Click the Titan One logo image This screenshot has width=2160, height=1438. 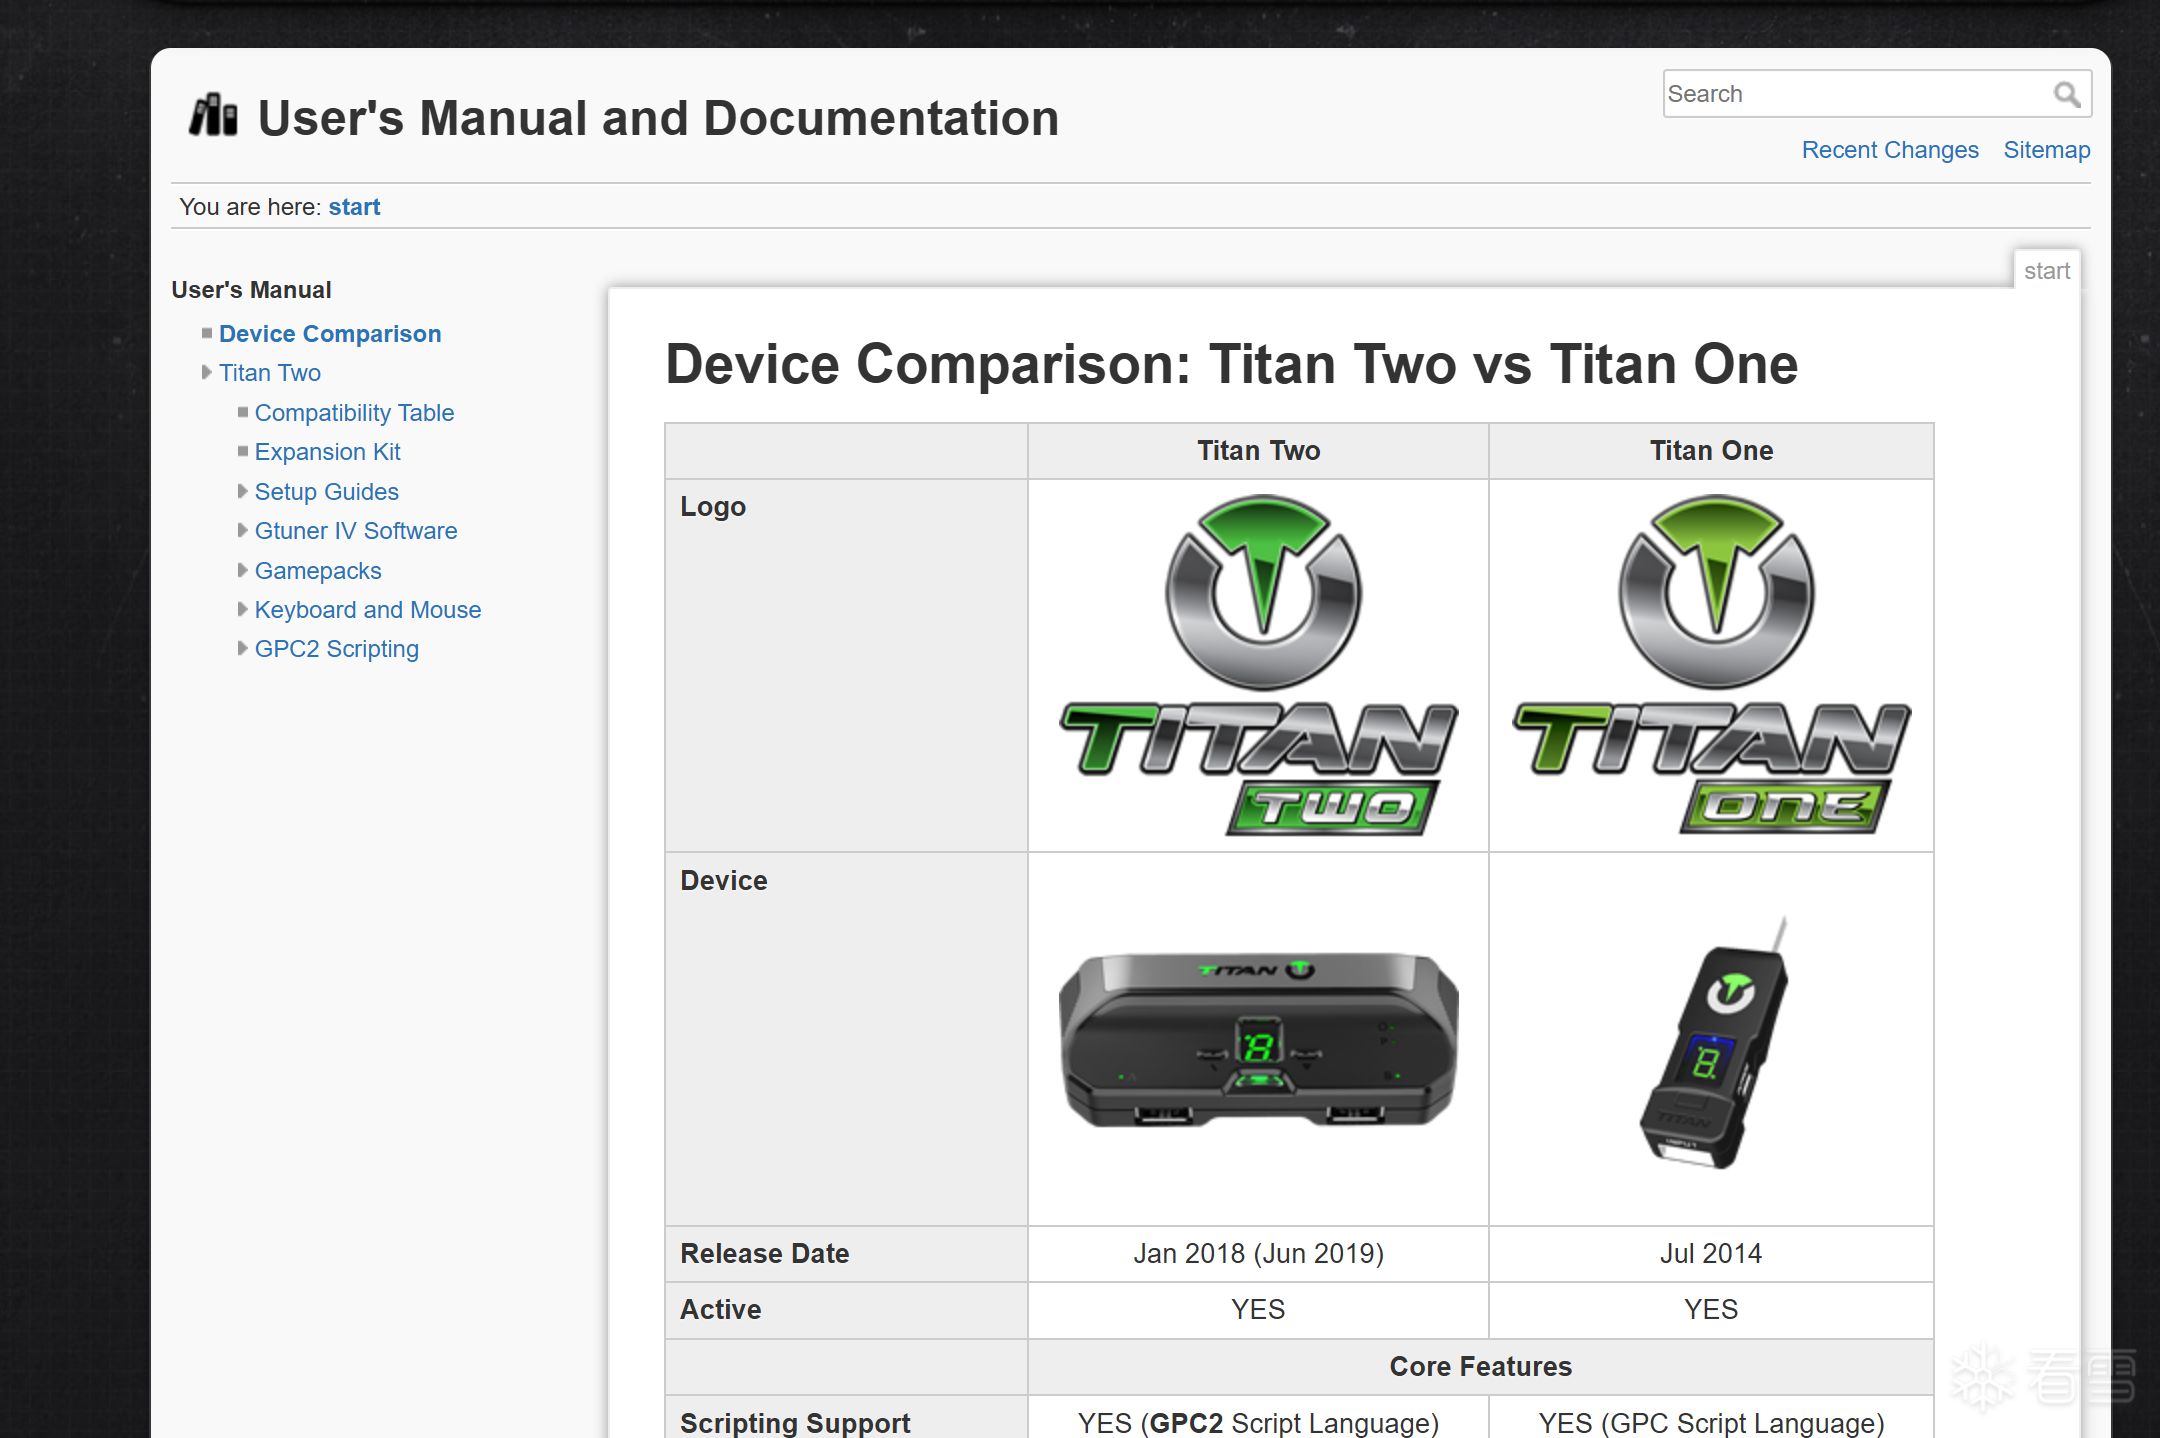click(x=1711, y=665)
